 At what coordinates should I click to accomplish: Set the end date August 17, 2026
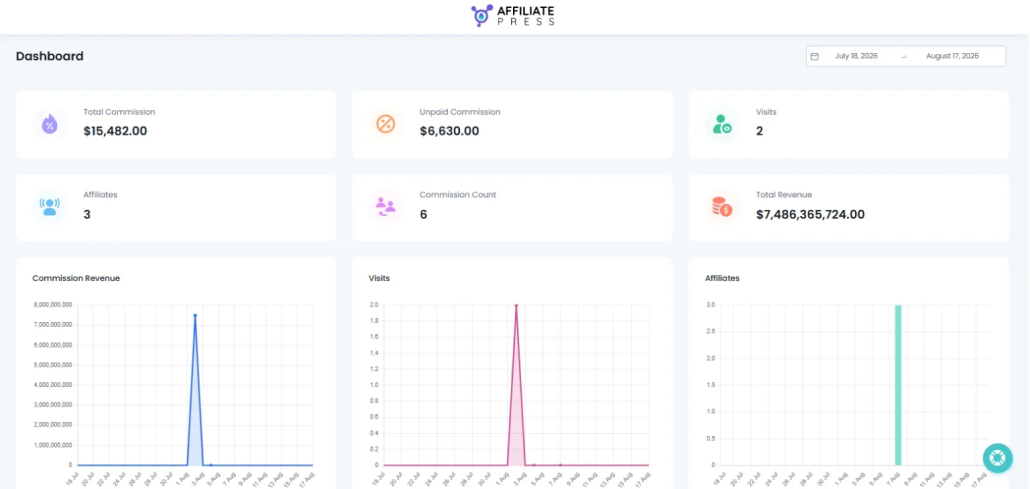952,57
